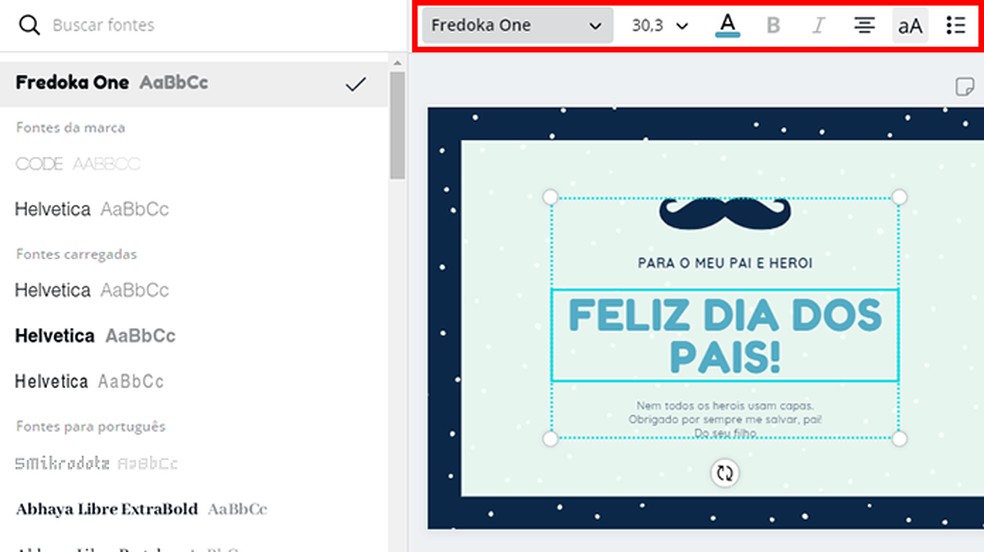This screenshot has width=984, height=552.
Task: Select the FELIZ DIA DOS PAIS! heading
Action: (x=725, y=336)
